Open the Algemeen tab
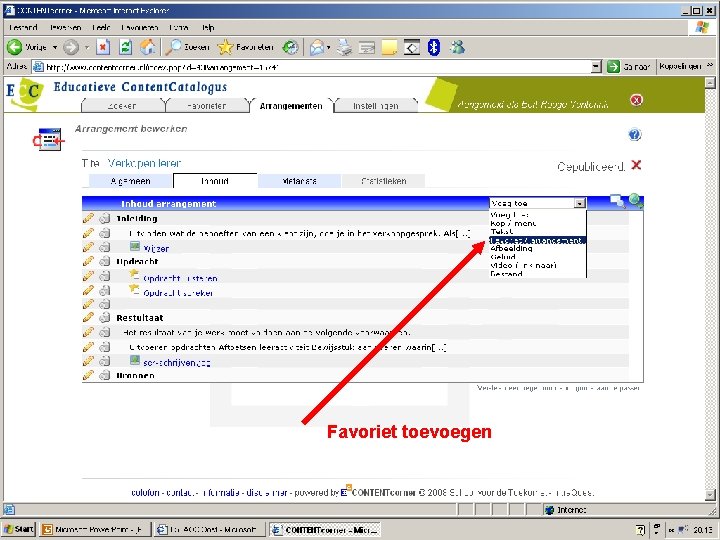Viewport: 720px width, 540px height. (x=131, y=181)
